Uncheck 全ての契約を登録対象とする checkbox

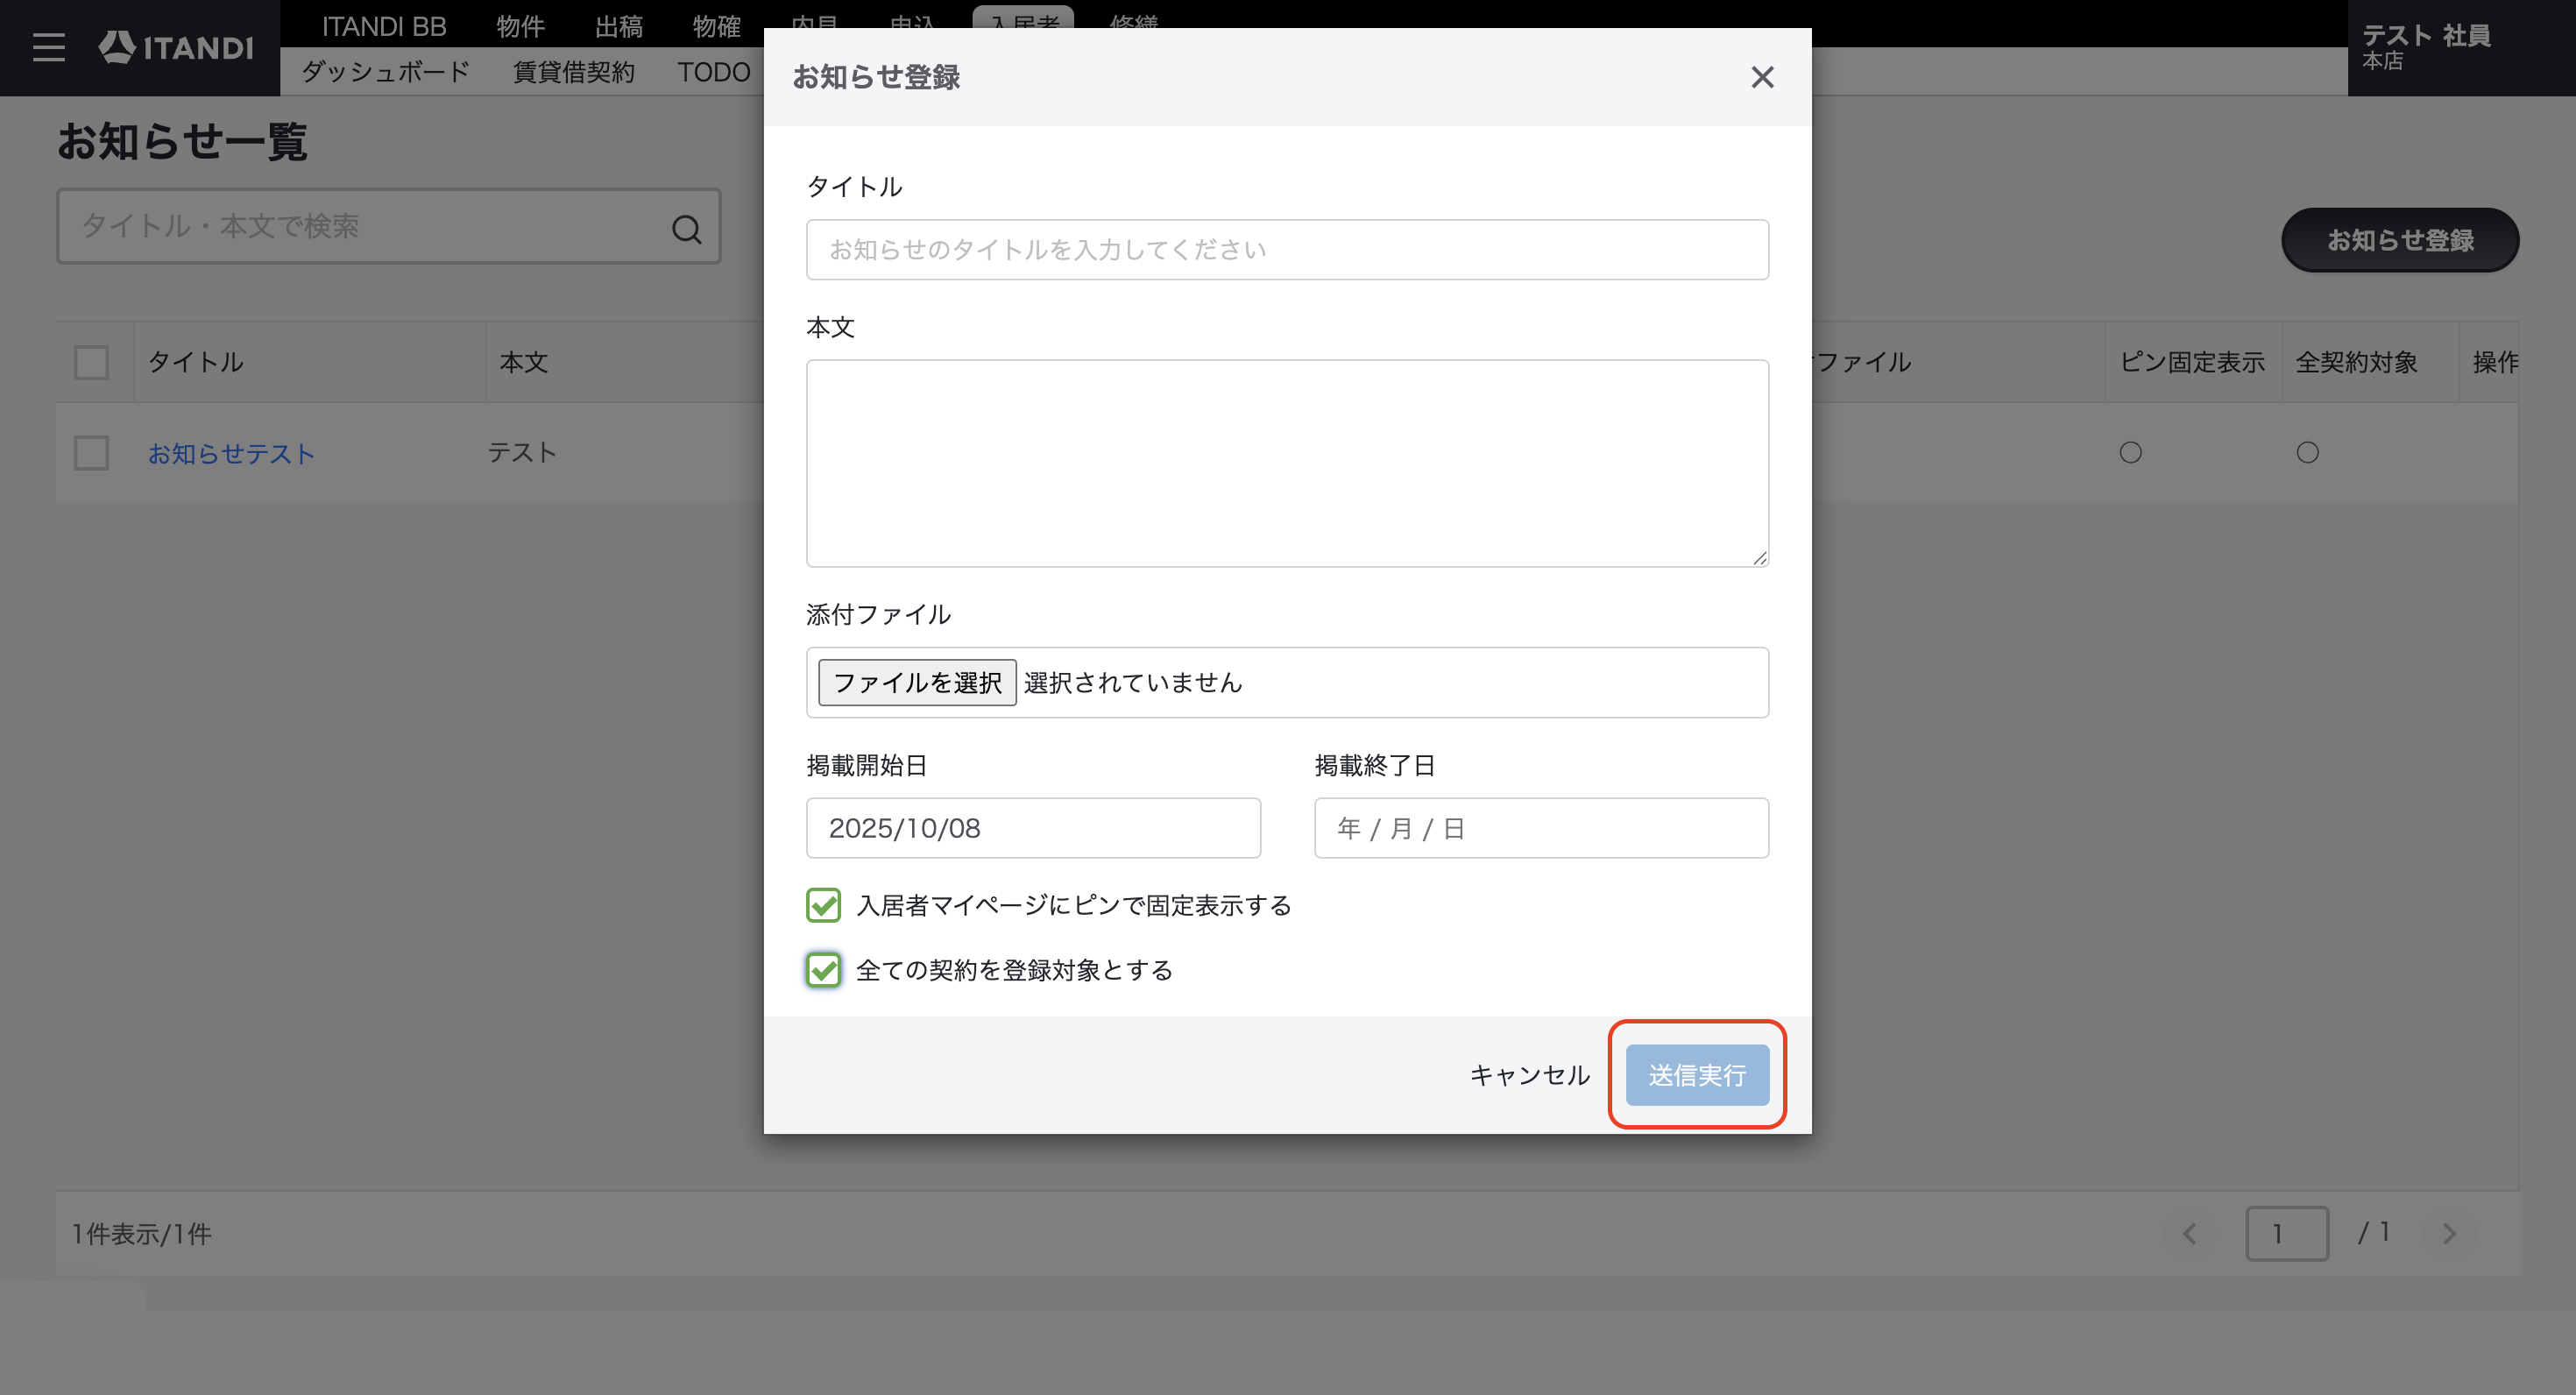tap(823, 969)
